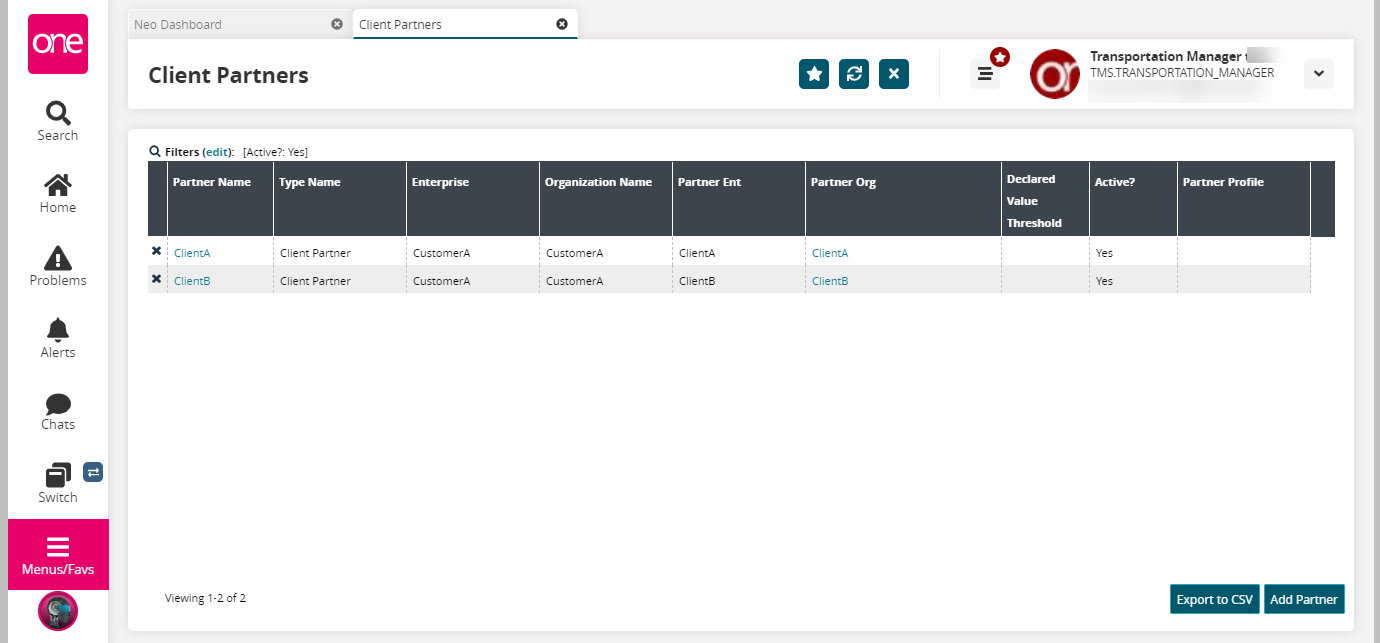Viewport: 1380px width, 643px height.
Task: Add page to favorites star button
Action: click(814, 74)
